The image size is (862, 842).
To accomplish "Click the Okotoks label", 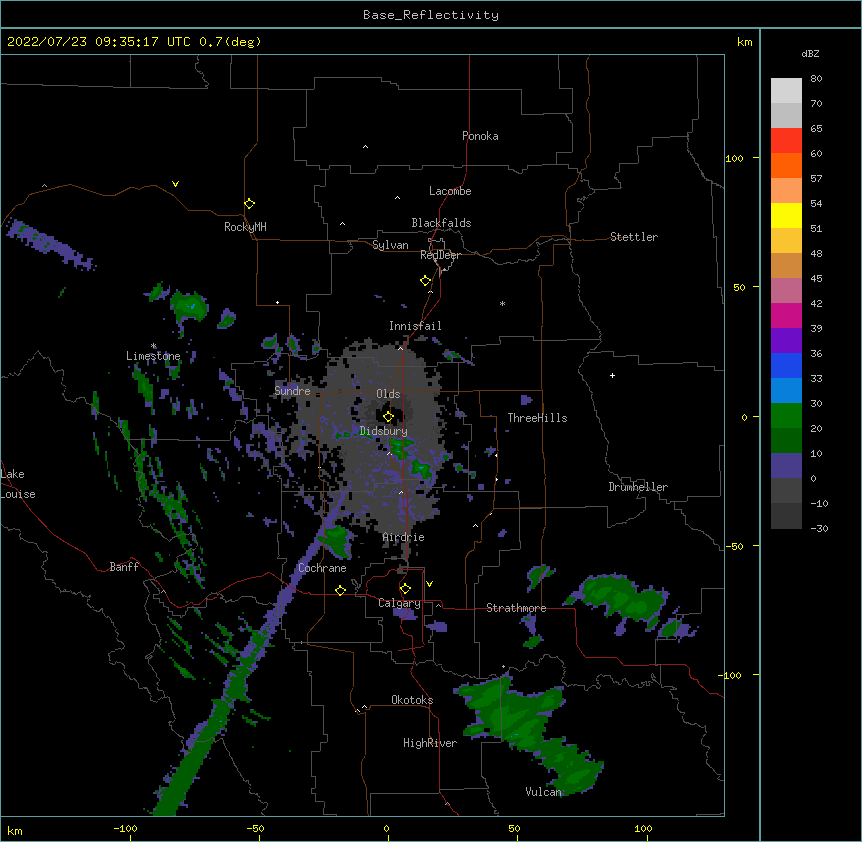I will point(412,700).
